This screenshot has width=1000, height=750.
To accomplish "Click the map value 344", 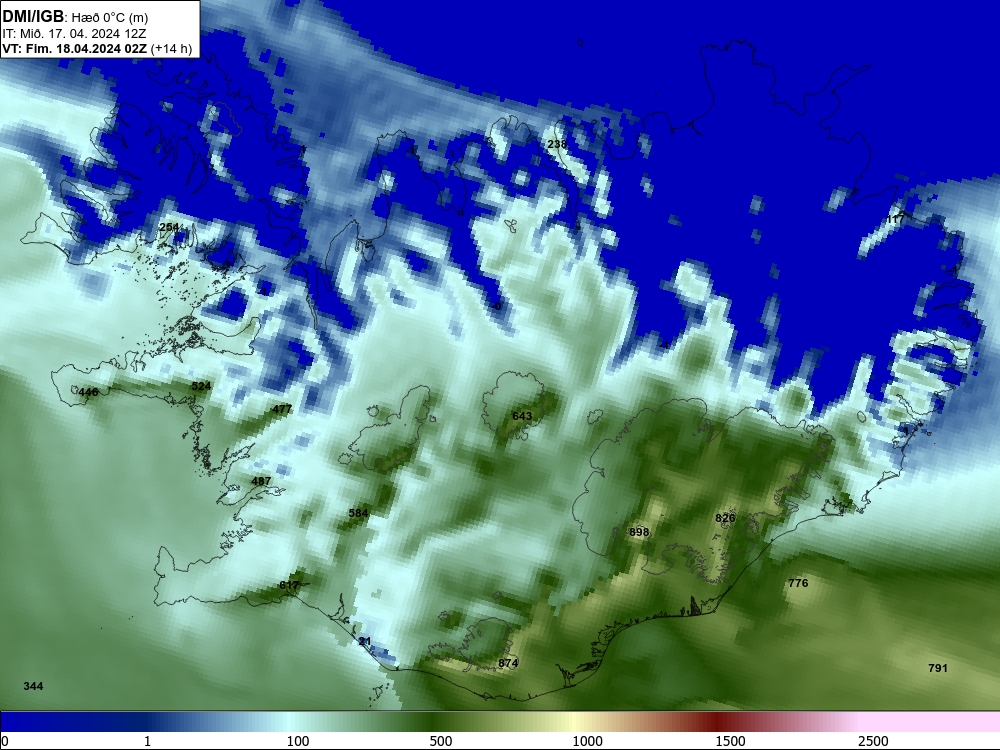I will [33, 686].
